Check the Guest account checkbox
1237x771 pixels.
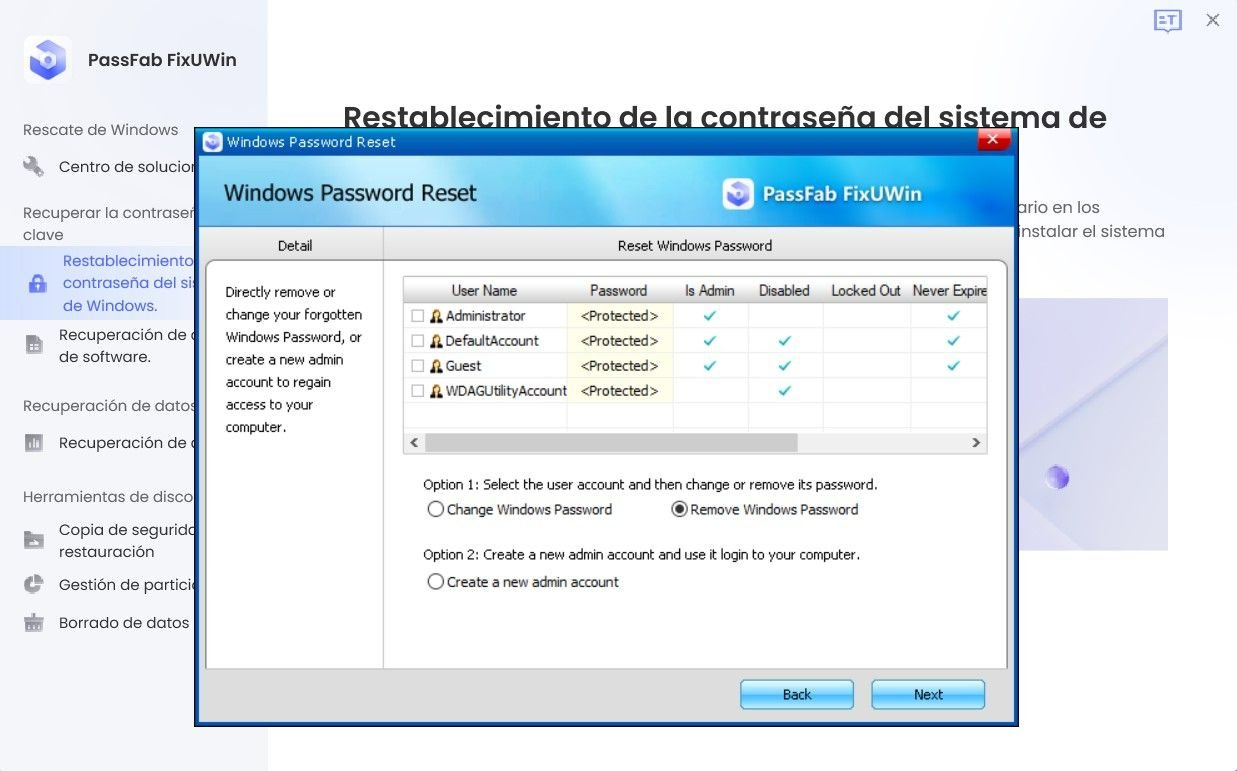tap(417, 365)
